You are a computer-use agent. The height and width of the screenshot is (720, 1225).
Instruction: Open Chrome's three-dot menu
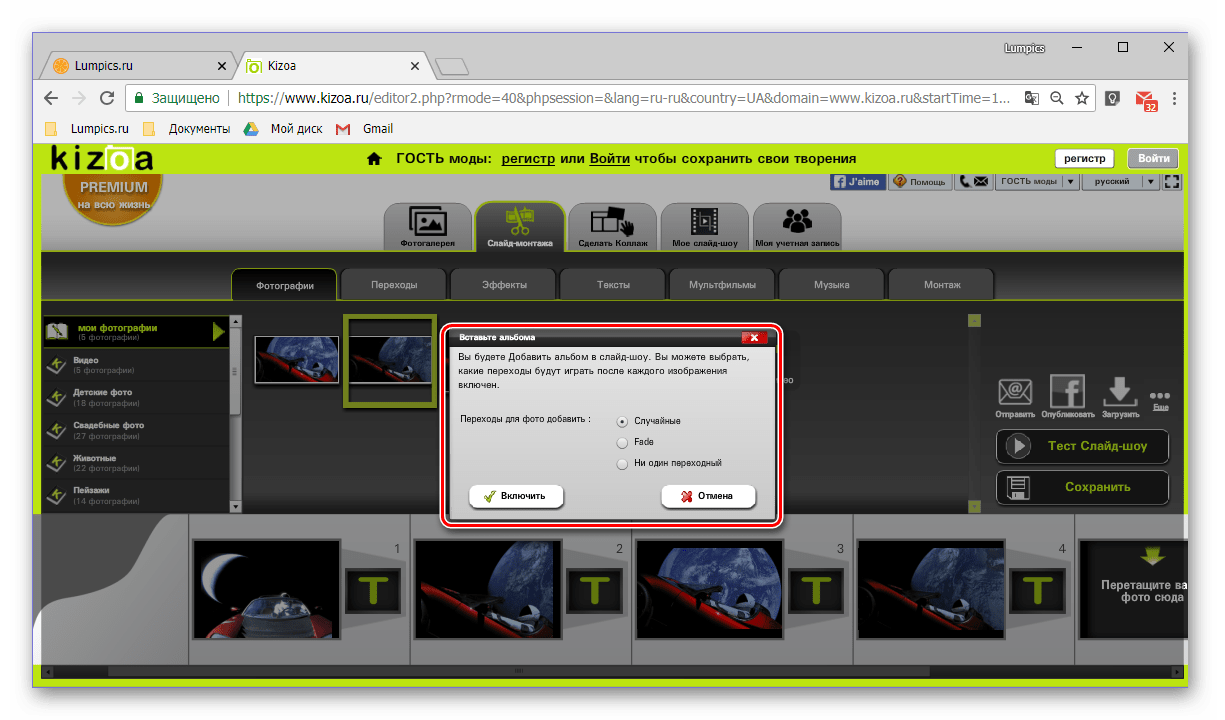1174,98
